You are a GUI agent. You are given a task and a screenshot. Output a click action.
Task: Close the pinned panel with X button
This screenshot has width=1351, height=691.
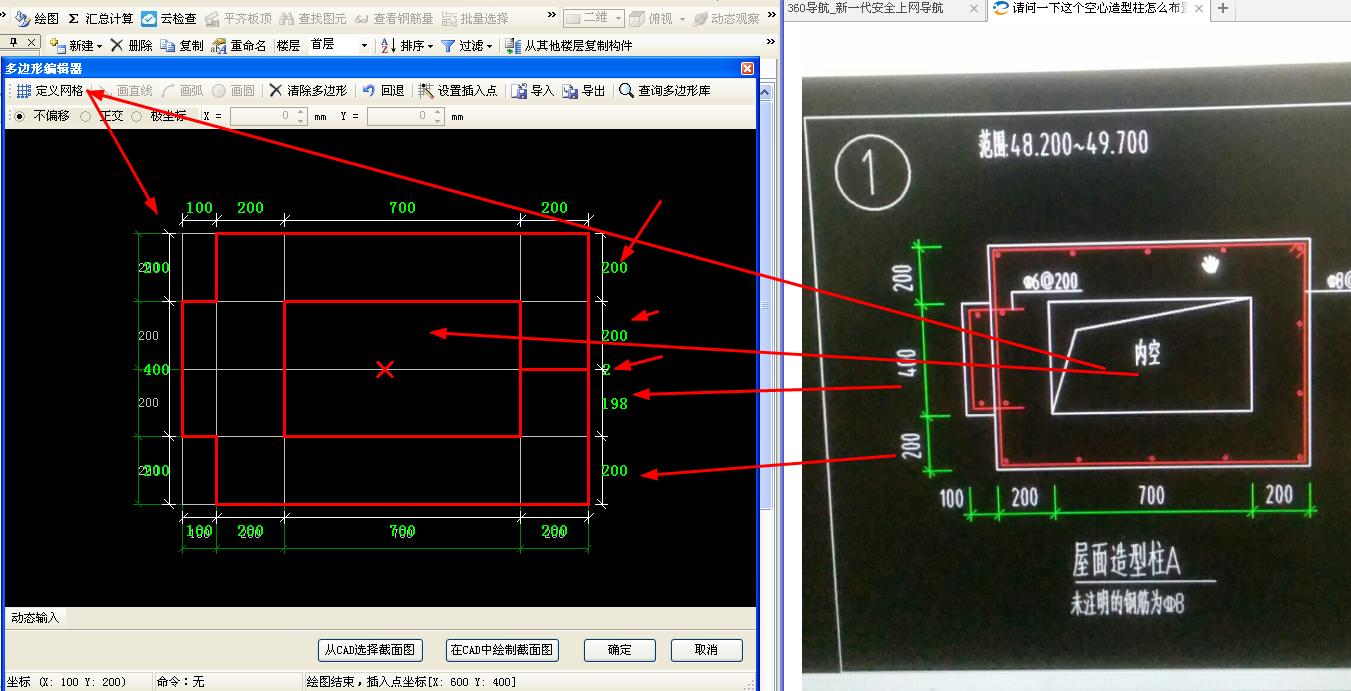click(x=31, y=43)
